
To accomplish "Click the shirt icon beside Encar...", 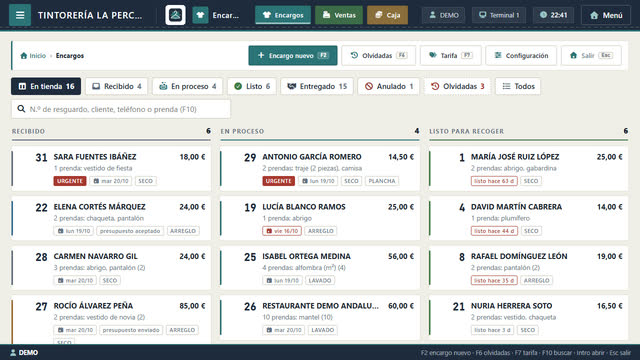I will [200, 15].
